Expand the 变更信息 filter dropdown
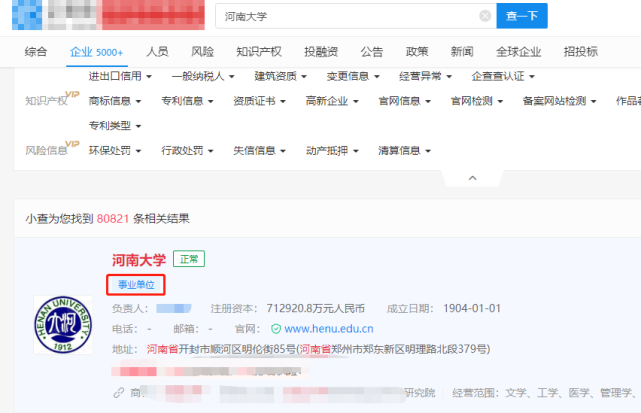This screenshot has height=413, width=641. pos(353,76)
